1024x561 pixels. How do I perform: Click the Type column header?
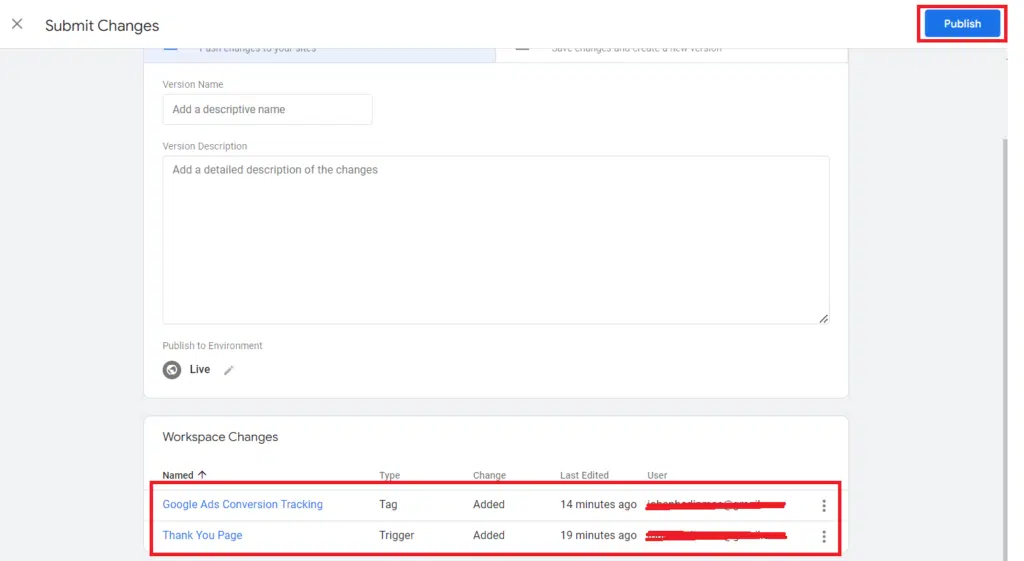click(x=389, y=475)
